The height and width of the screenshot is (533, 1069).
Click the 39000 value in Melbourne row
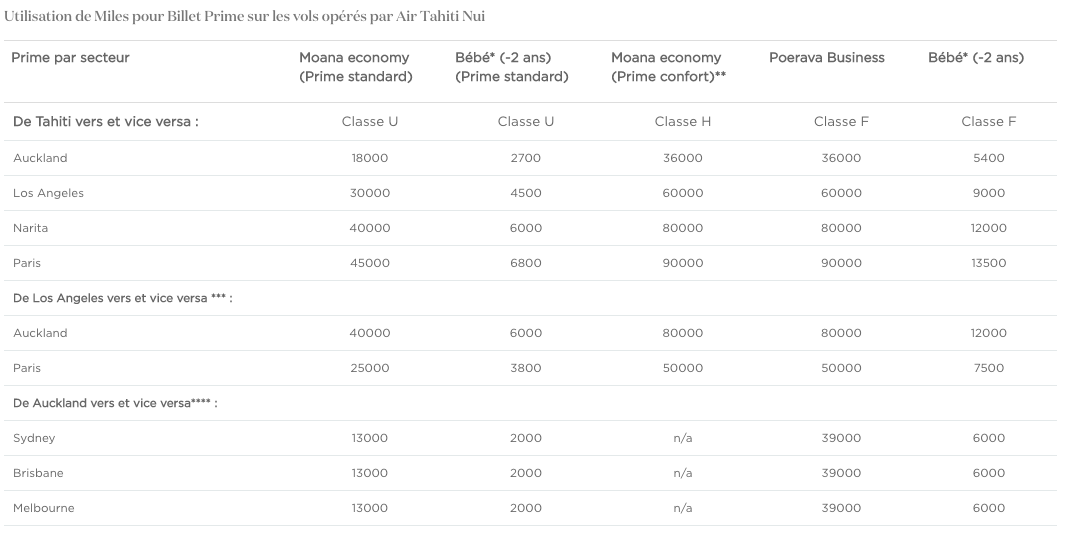click(x=841, y=508)
